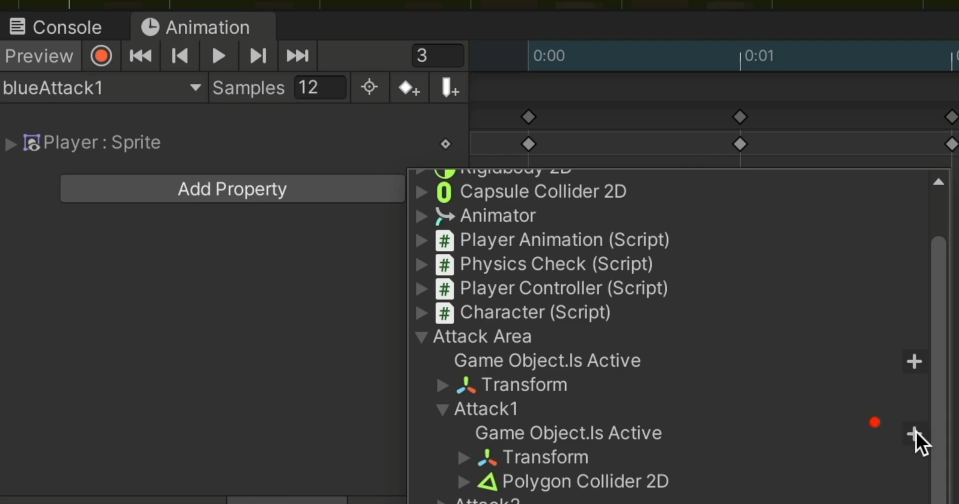Select Player Sprite keyframe at 0:01
The width and height of the screenshot is (959, 504).
(x=740, y=144)
